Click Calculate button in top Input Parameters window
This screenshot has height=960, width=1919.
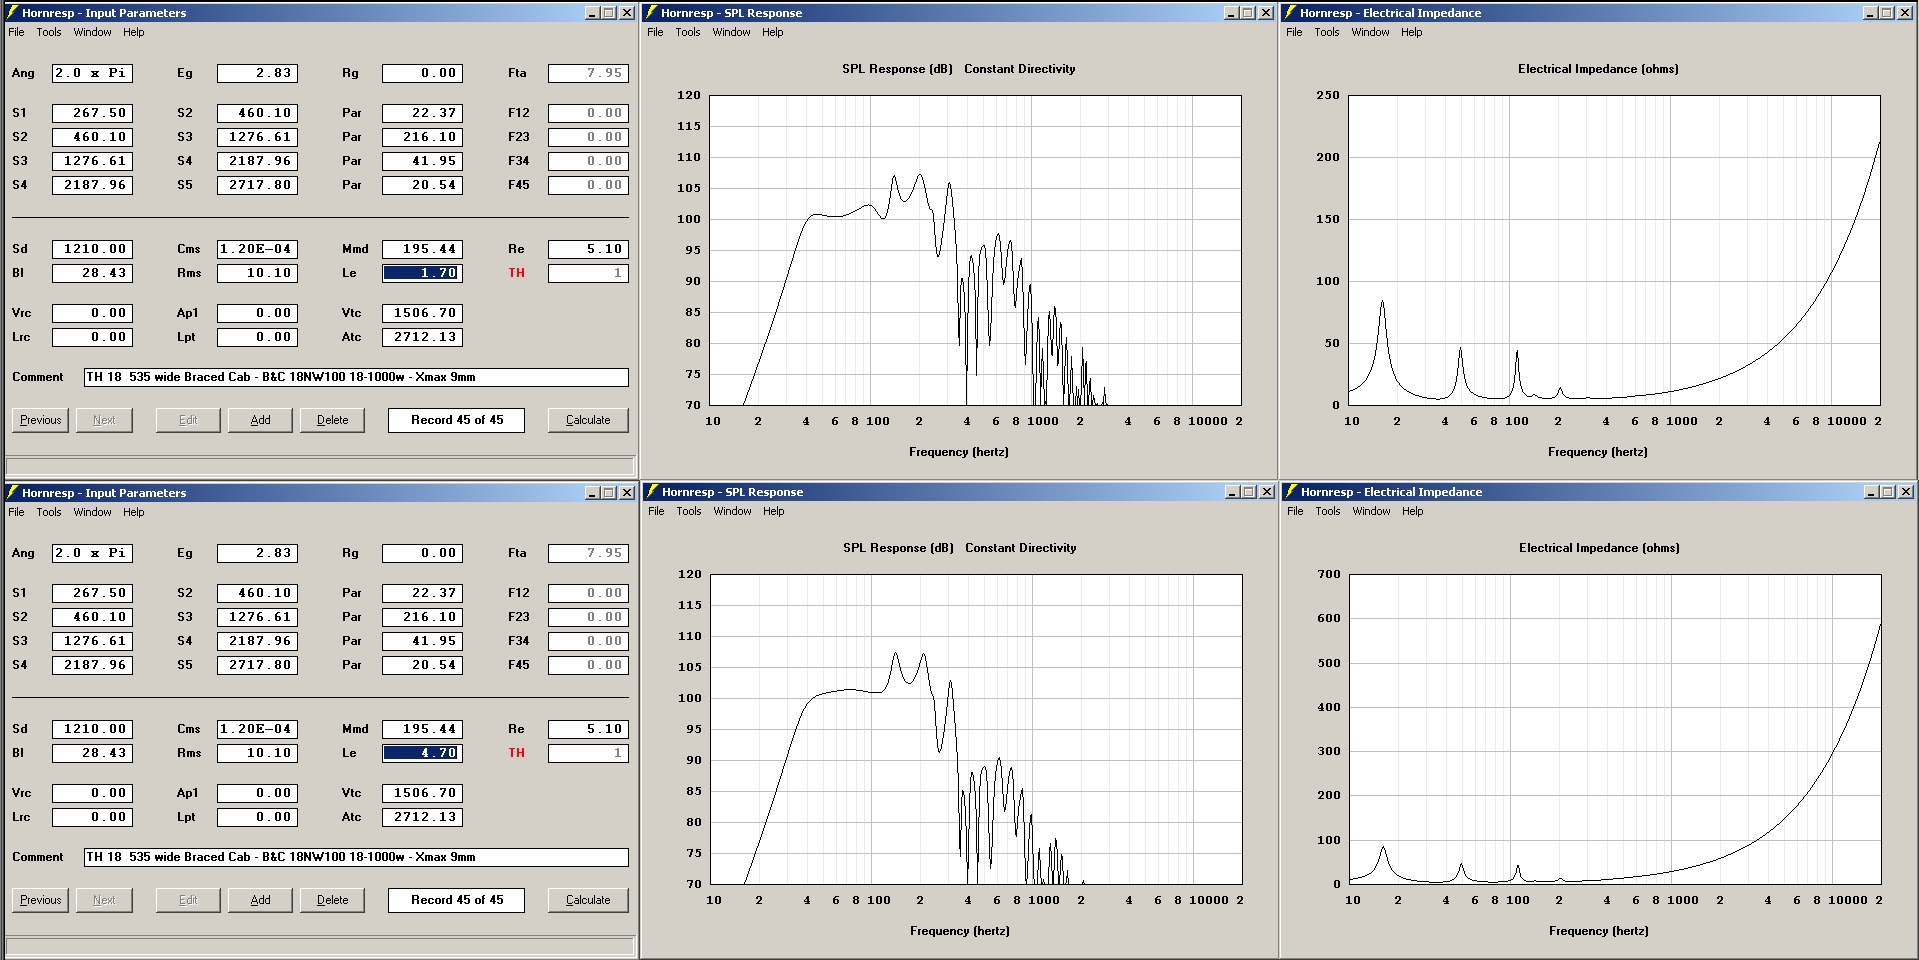click(588, 420)
